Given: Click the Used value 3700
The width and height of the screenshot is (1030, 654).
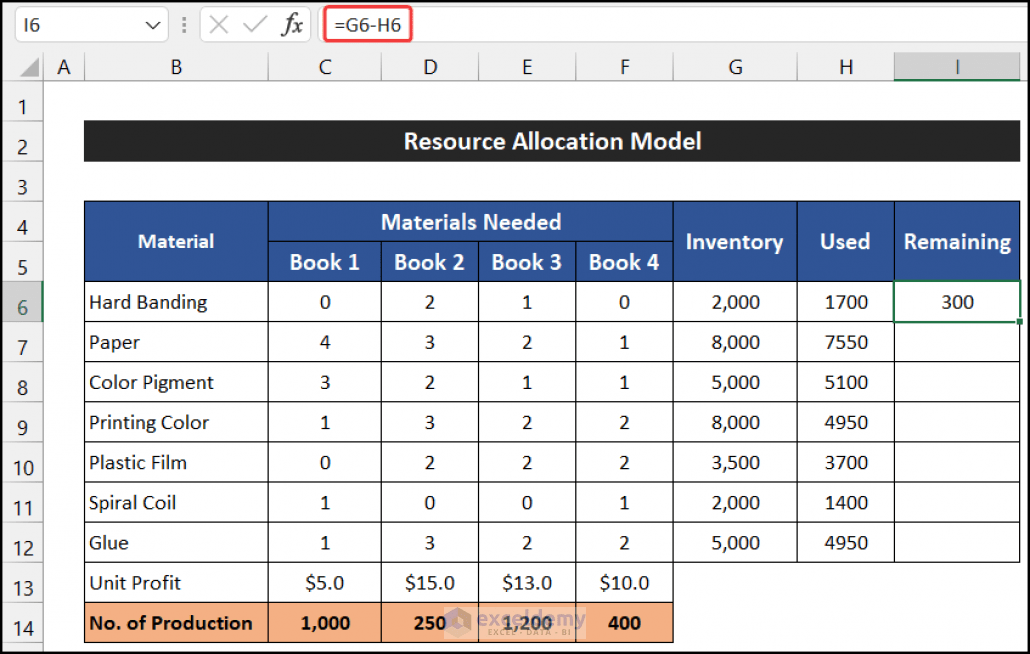Looking at the screenshot, I should [x=845, y=462].
